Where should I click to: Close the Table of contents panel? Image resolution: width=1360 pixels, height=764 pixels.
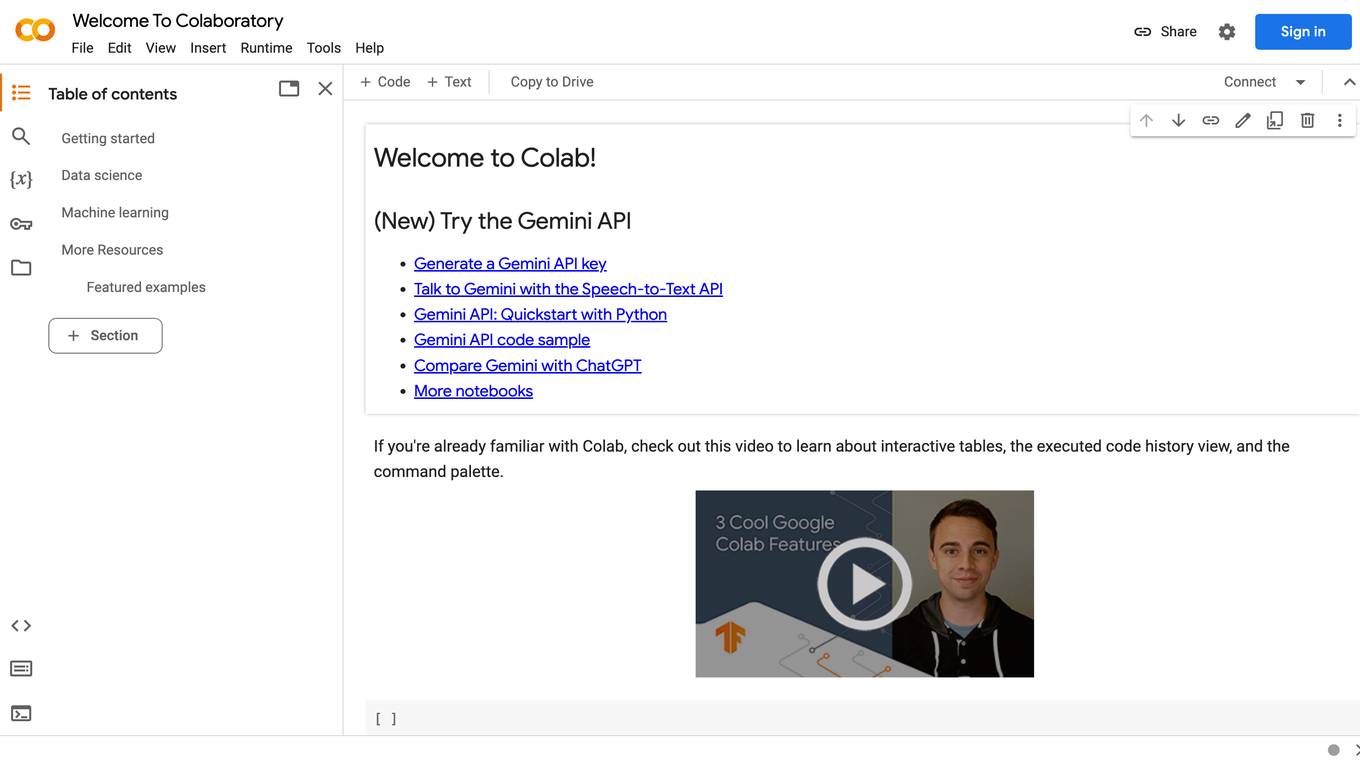pyautogui.click(x=325, y=89)
